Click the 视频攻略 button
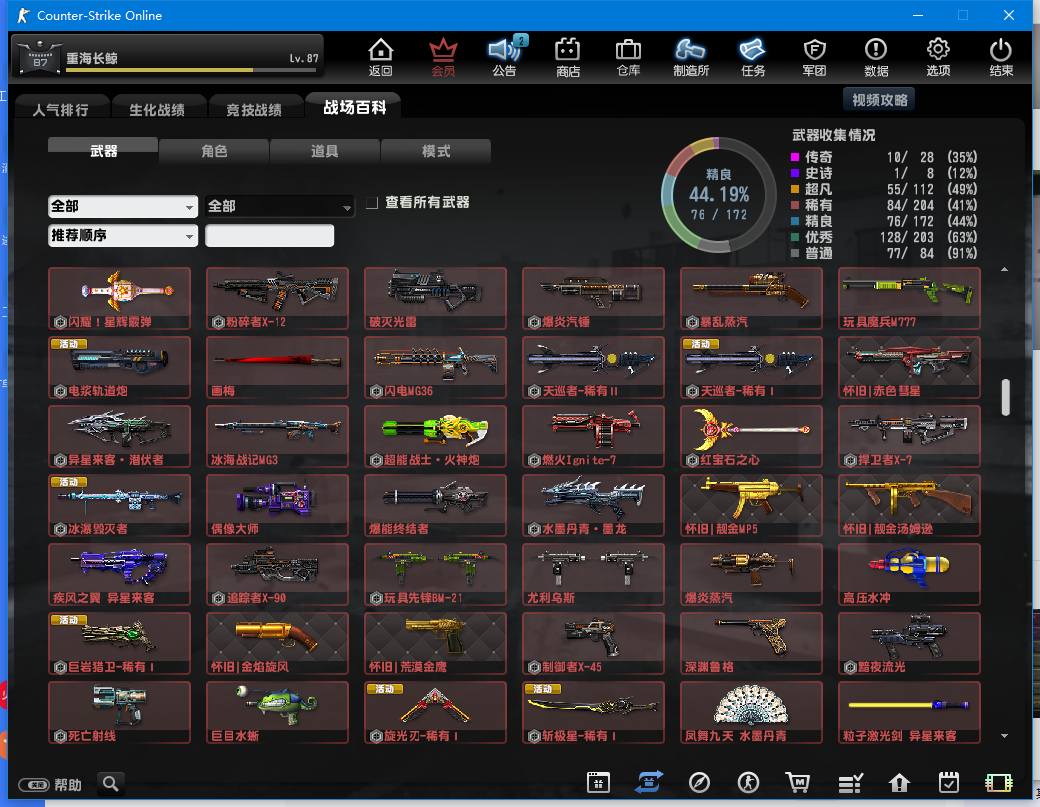The height and width of the screenshot is (807, 1040). coord(879,99)
